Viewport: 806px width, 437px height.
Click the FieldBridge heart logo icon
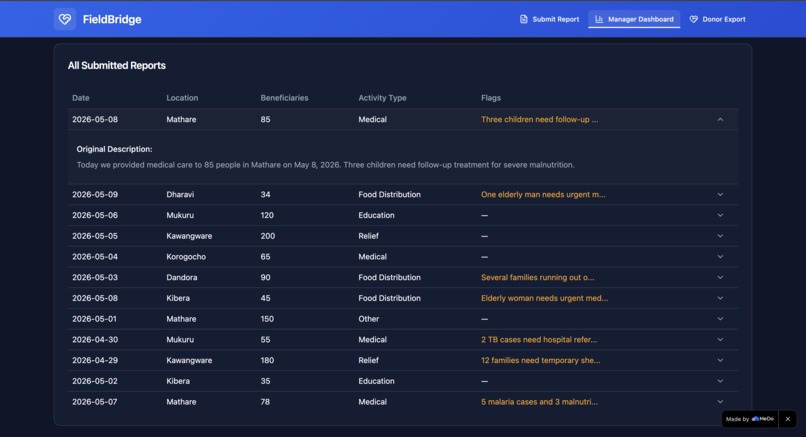65,19
